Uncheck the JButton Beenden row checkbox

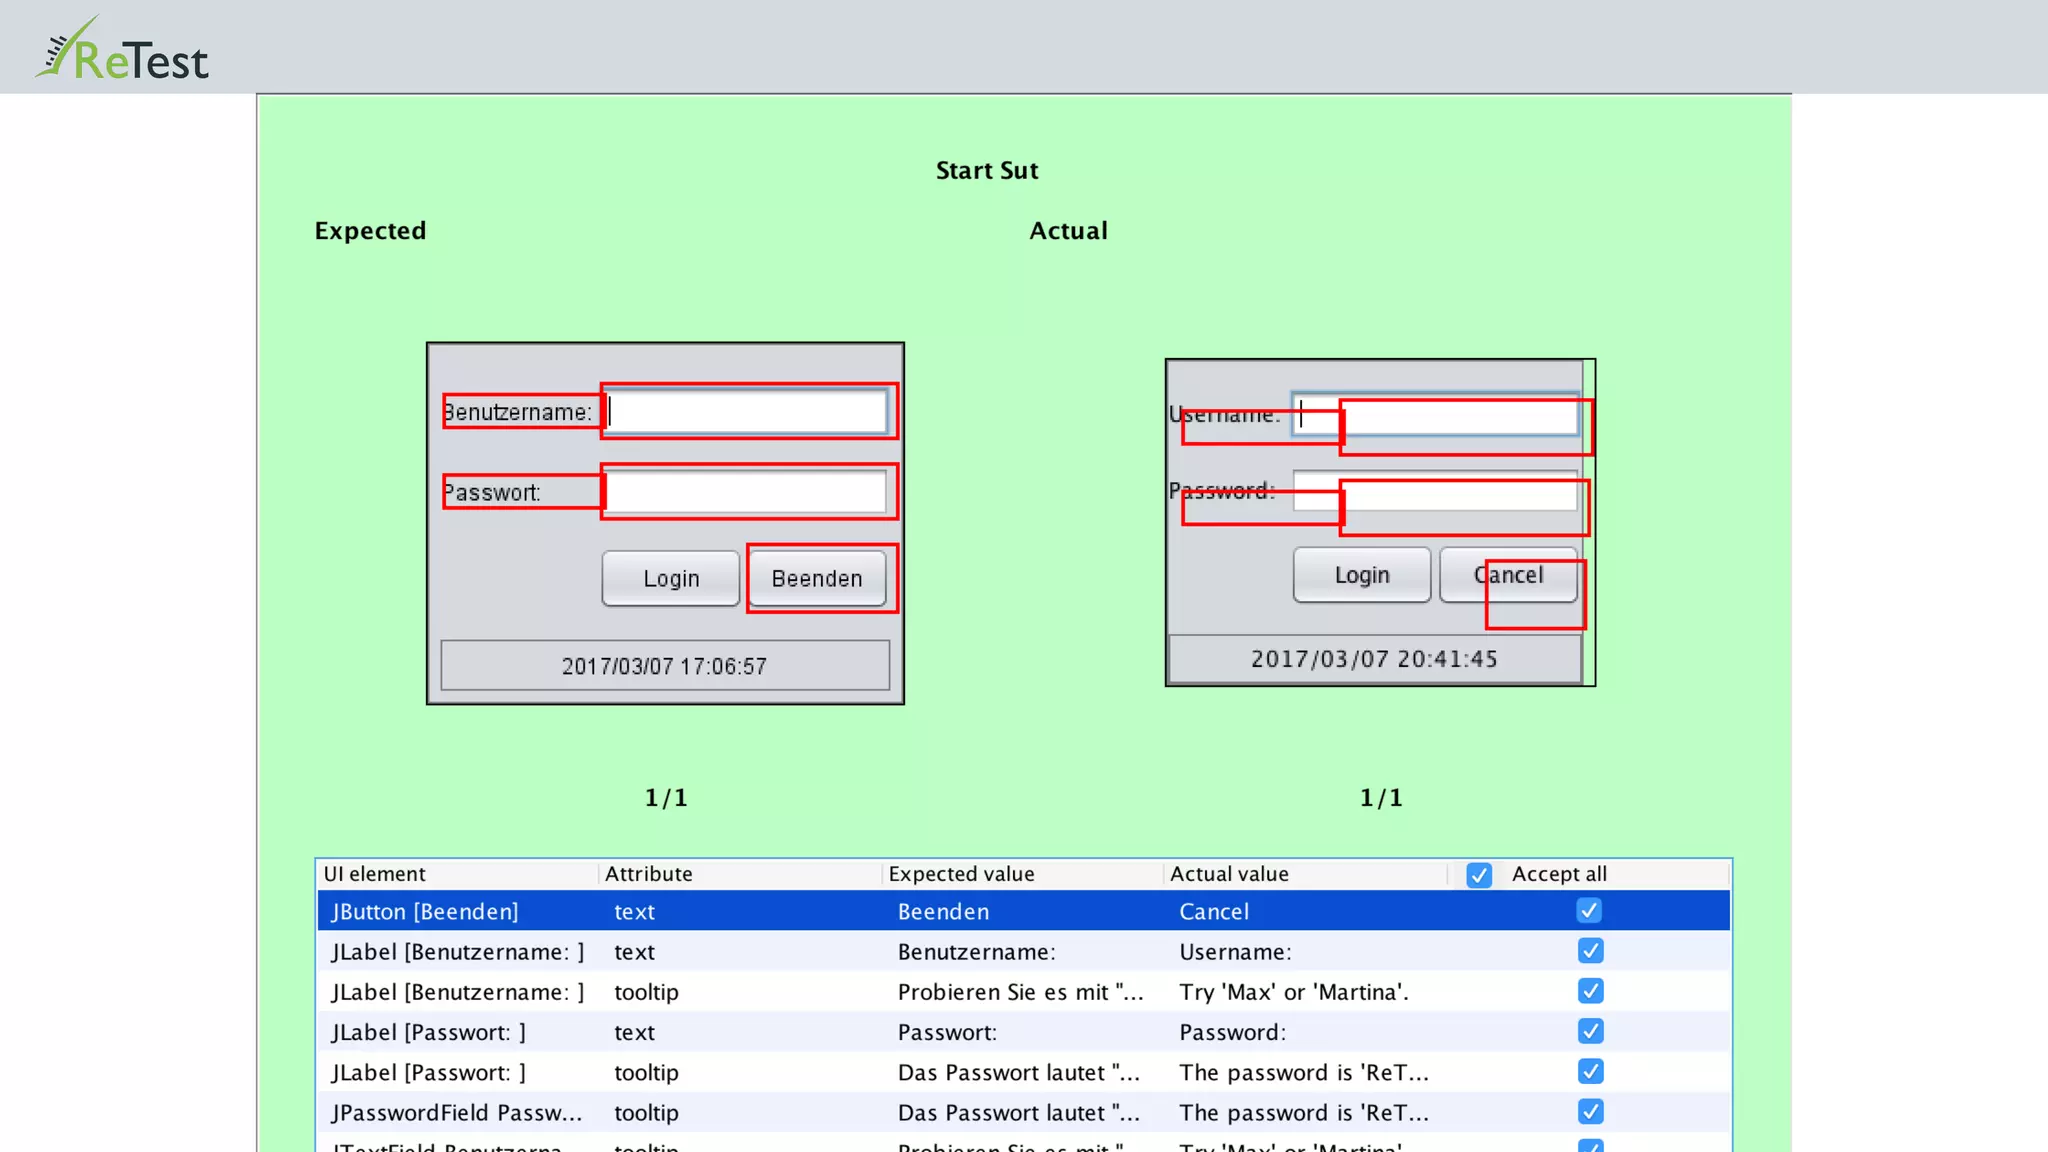1589,911
